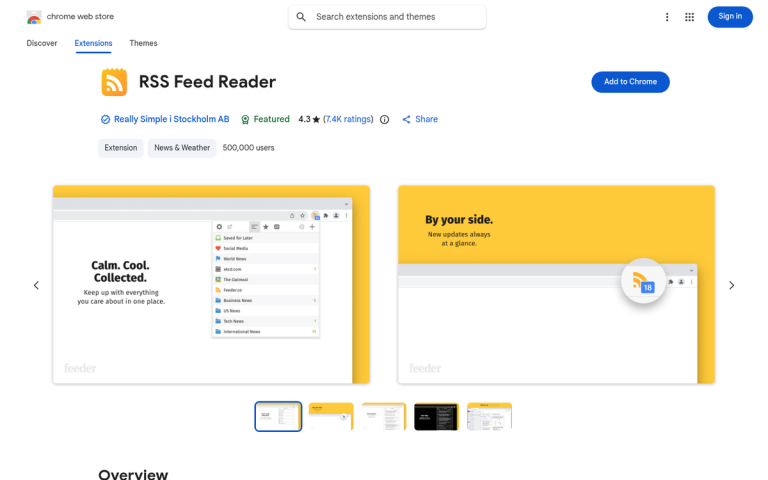Open the ratings info icon
The height and width of the screenshot is (480, 768).
click(384, 120)
